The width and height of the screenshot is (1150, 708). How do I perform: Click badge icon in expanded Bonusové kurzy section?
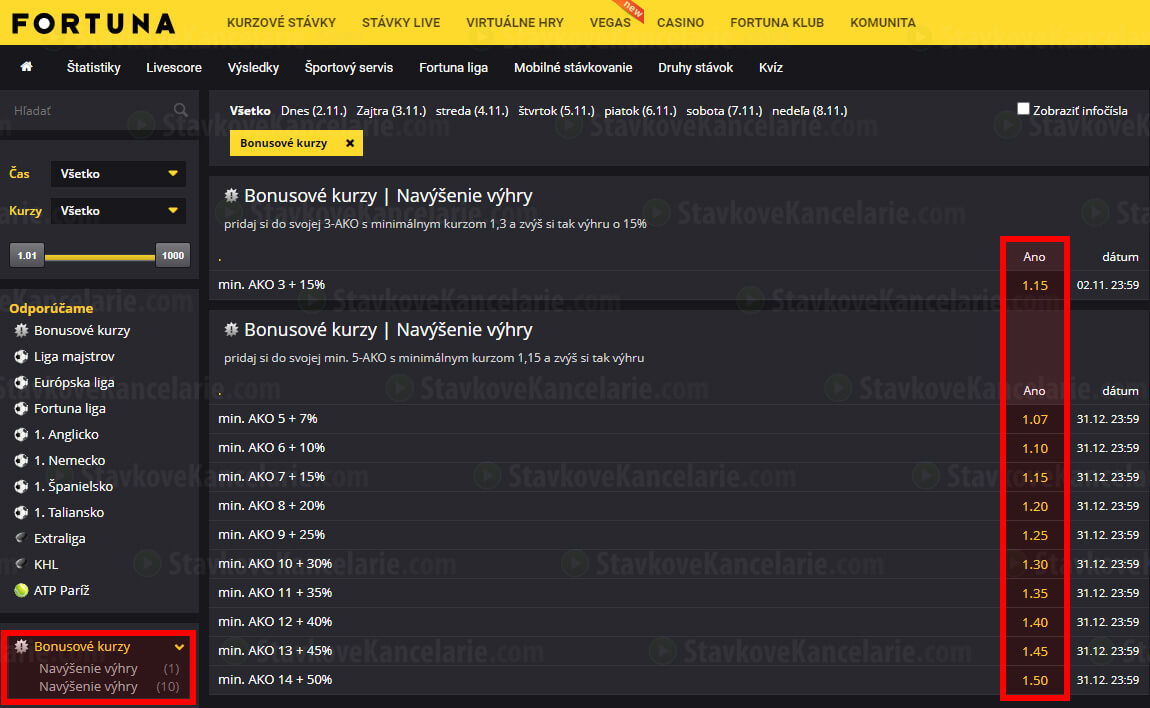pos(21,646)
